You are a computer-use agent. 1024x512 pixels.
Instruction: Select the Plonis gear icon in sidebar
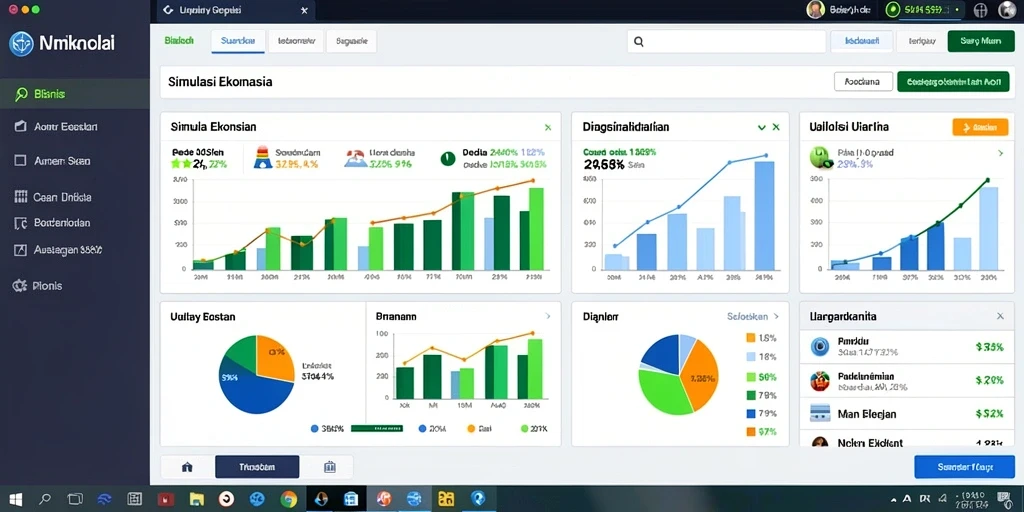point(20,285)
